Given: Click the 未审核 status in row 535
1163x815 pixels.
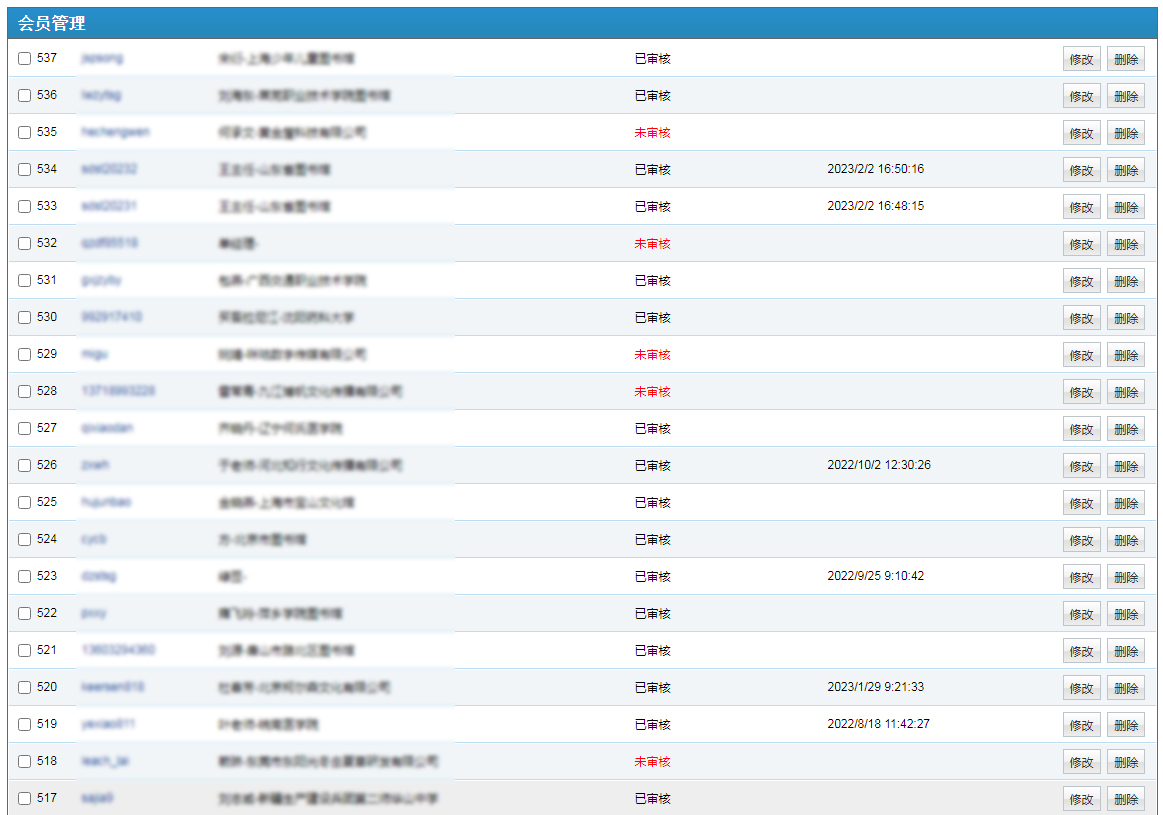Looking at the screenshot, I should point(652,133).
